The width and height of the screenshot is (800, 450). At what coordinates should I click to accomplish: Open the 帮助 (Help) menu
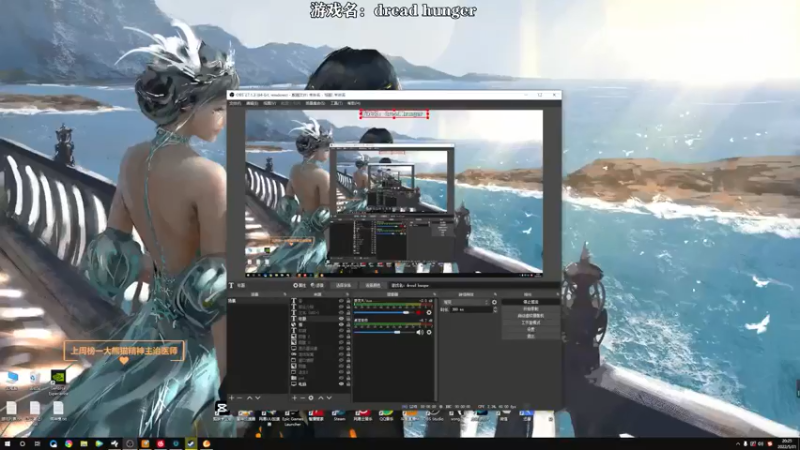[354, 103]
